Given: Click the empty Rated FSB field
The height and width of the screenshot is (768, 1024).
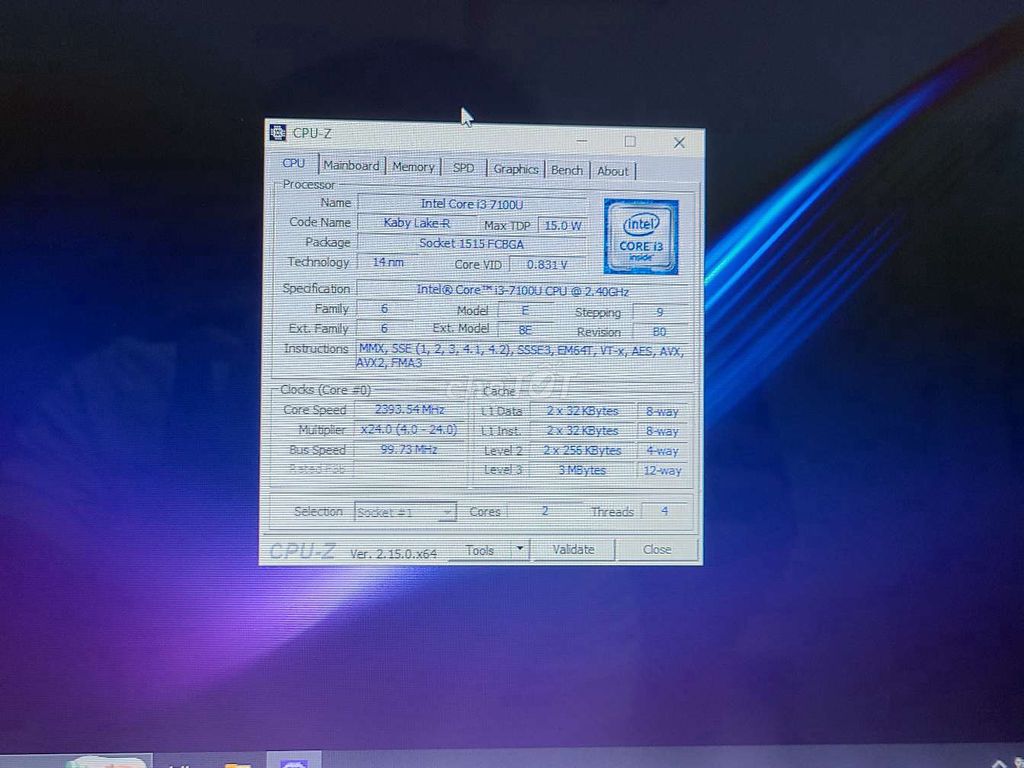Looking at the screenshot, I should (409, 469).
